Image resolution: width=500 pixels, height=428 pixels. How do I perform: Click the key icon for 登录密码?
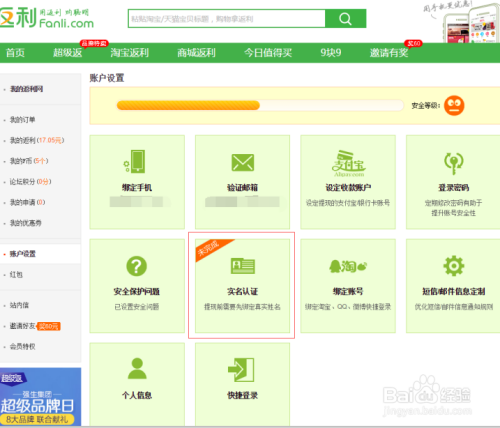454,163
